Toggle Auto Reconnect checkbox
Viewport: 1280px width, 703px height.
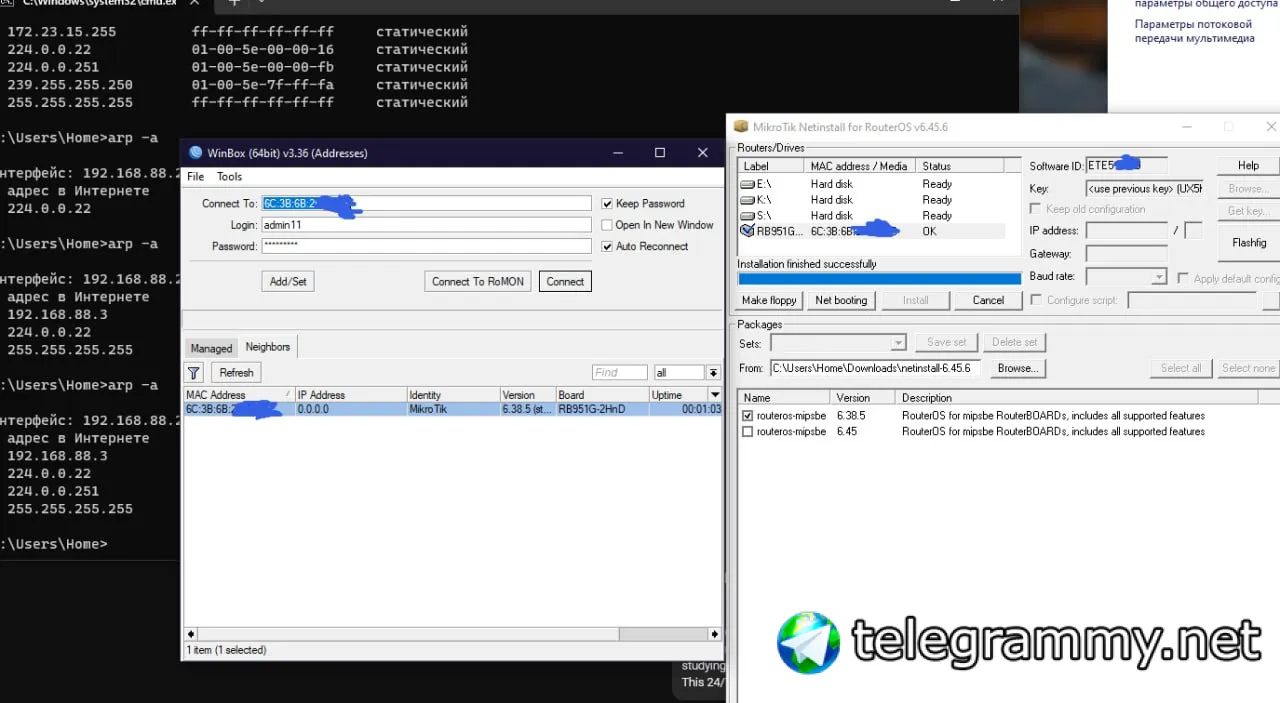607,246
